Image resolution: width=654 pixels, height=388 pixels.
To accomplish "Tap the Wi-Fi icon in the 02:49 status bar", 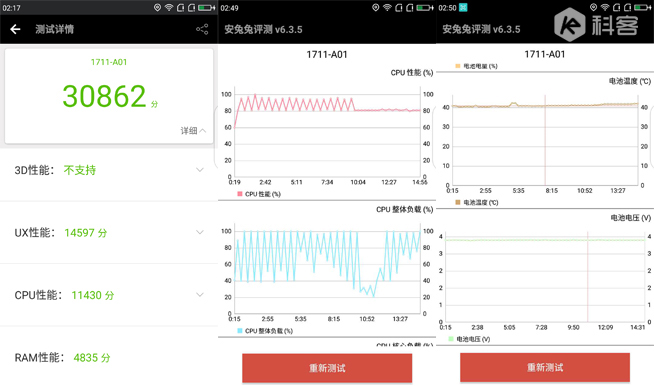I will pyautogui.click(x=387, y=8).
